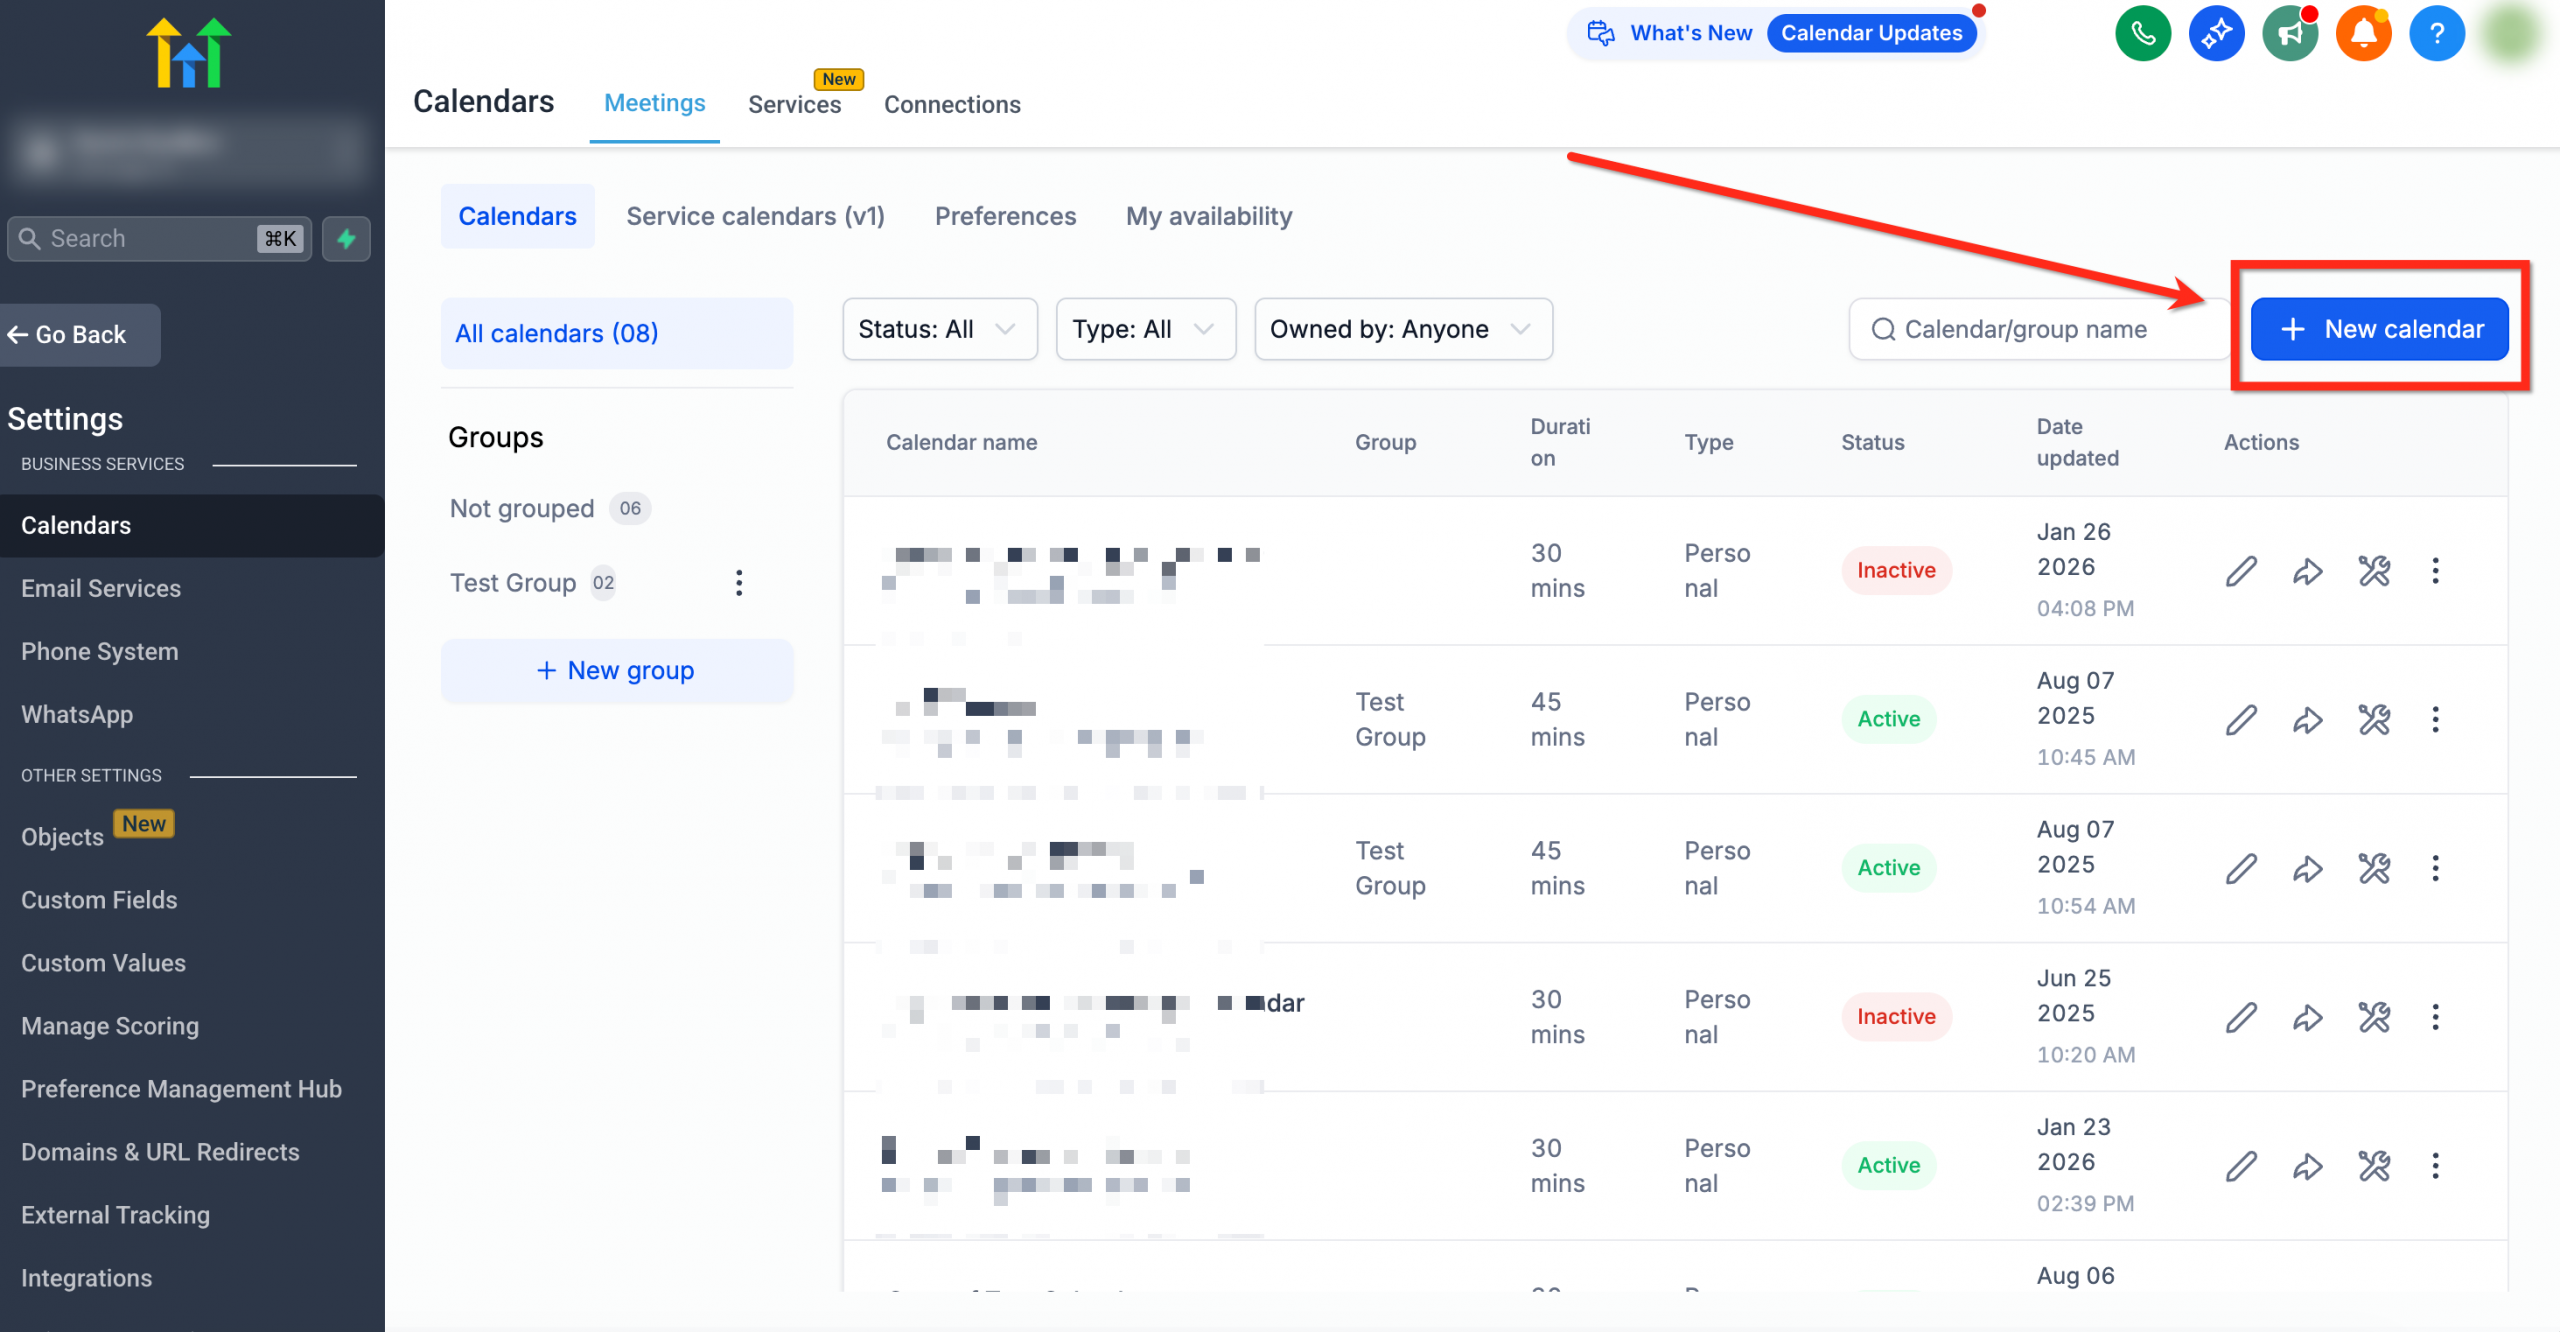Image resolution: width=2560 pixels, height=1332 pixels.
Task: Click the tools icon on Jun 25 2025 row
Action: pyautogui.click(x=2374, y=1017)
